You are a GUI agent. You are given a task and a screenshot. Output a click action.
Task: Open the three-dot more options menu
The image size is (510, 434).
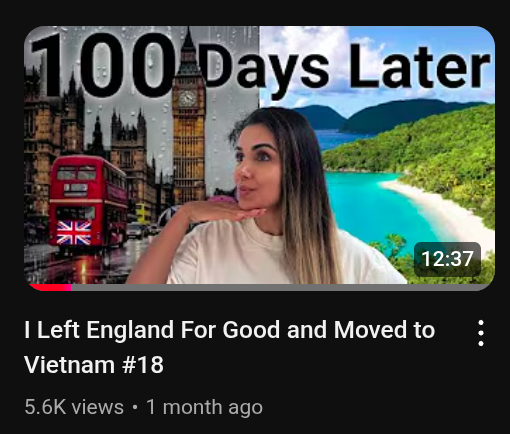pos(481,333)
